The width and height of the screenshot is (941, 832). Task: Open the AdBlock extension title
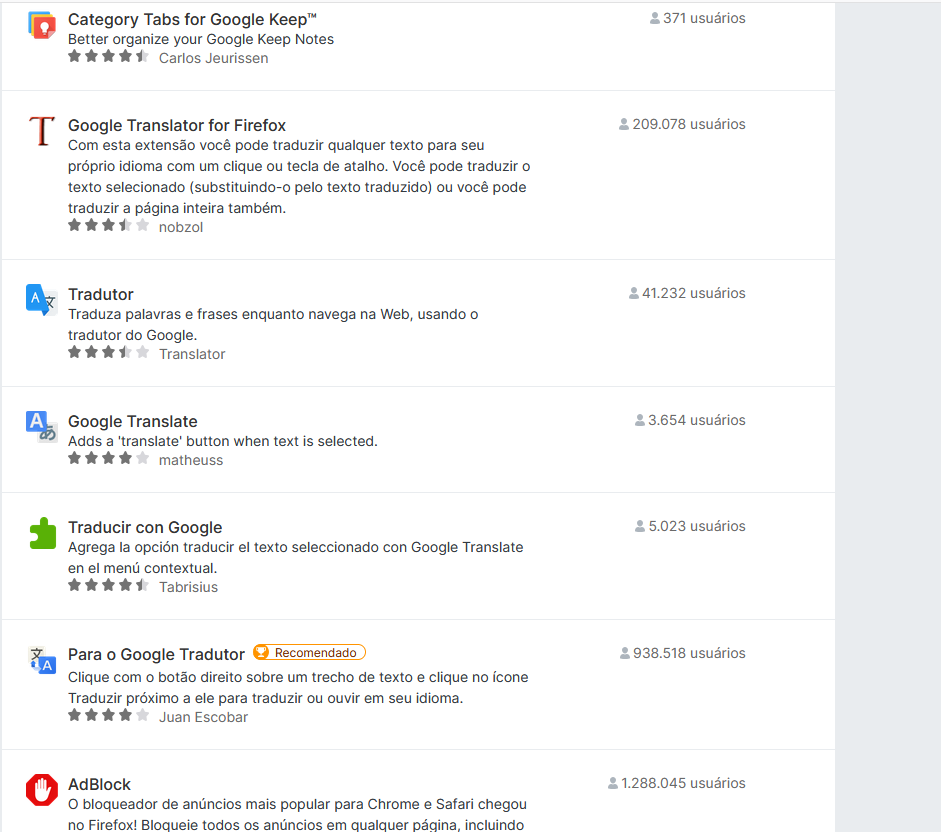pyautogui.click(x=99, y=785)
